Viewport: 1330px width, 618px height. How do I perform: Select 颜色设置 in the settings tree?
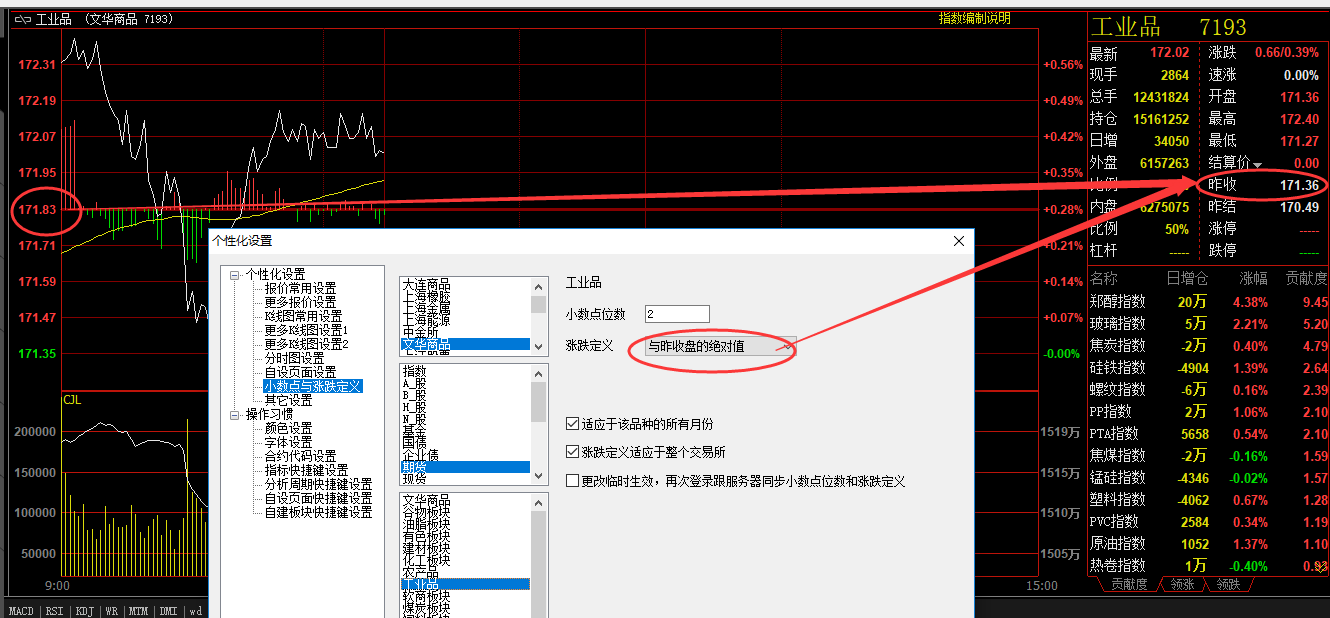tap(288, 428)
